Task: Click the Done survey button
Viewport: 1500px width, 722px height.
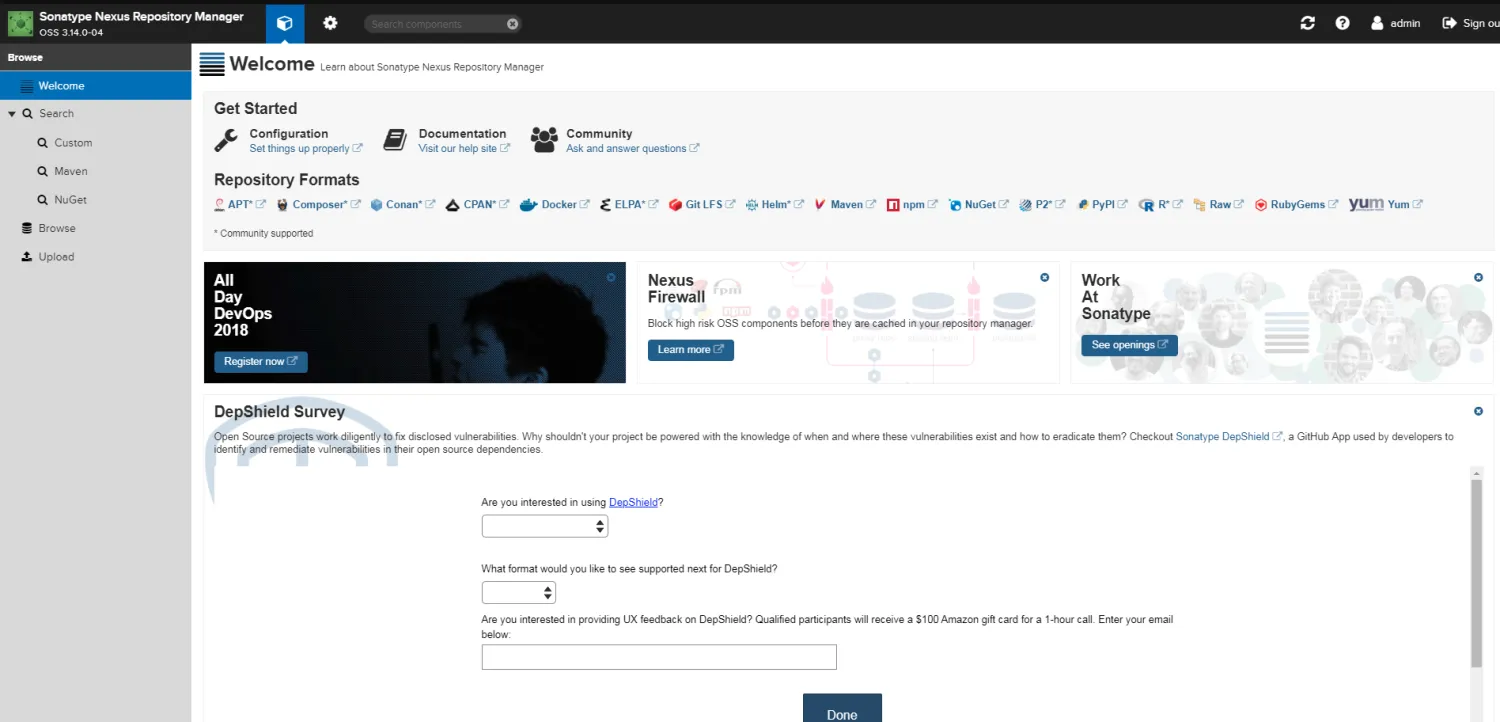Action: tap(842, 708)
